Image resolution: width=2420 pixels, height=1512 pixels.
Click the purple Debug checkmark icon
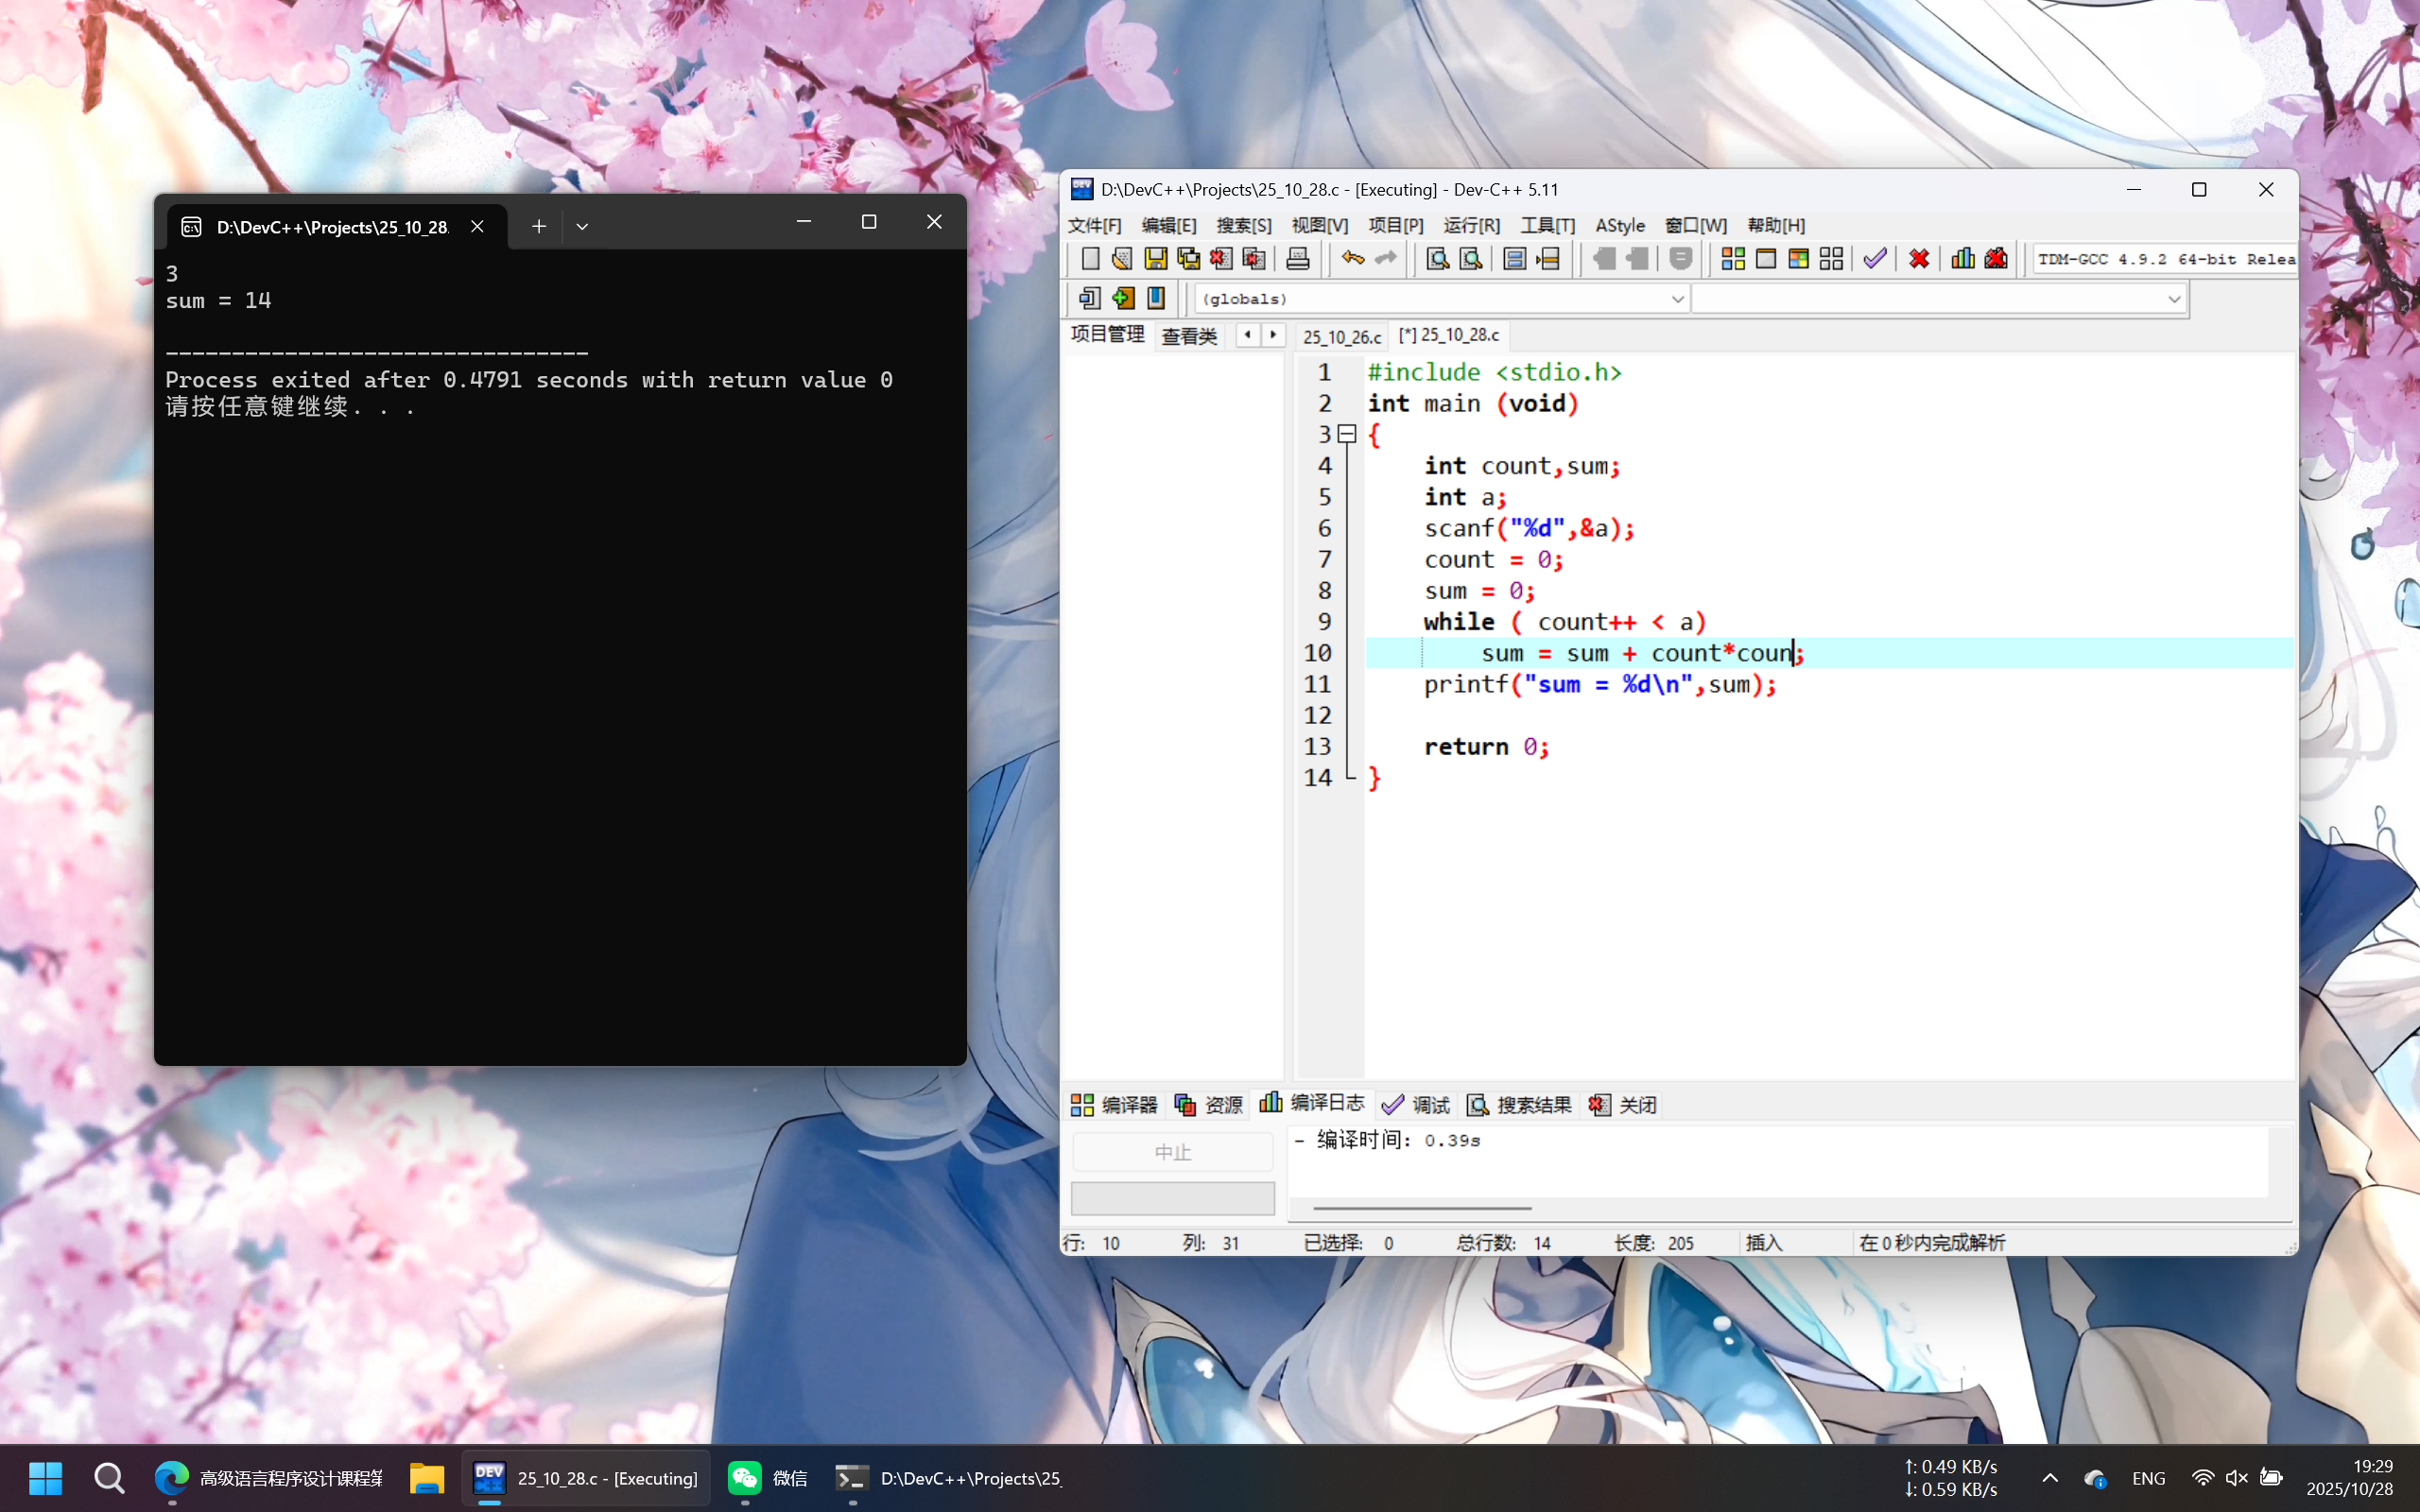pyautogui.click(x=1875, y=259)
